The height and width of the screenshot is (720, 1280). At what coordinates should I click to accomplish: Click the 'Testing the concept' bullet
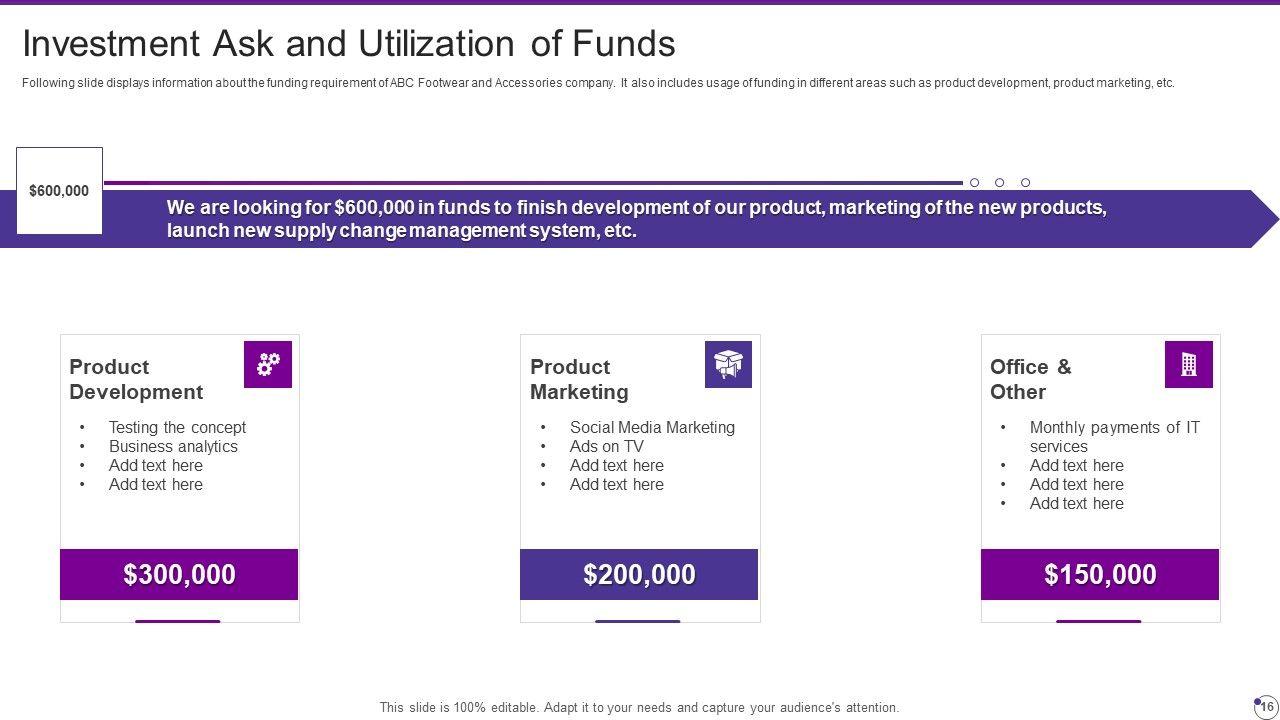(x=177, y=427)
